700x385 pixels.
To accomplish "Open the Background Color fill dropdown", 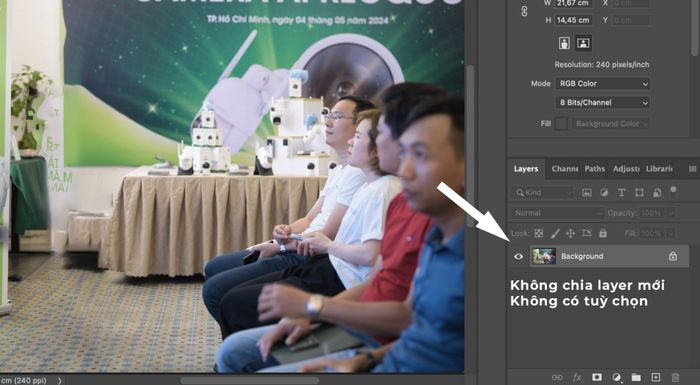I will pos(610,124).
